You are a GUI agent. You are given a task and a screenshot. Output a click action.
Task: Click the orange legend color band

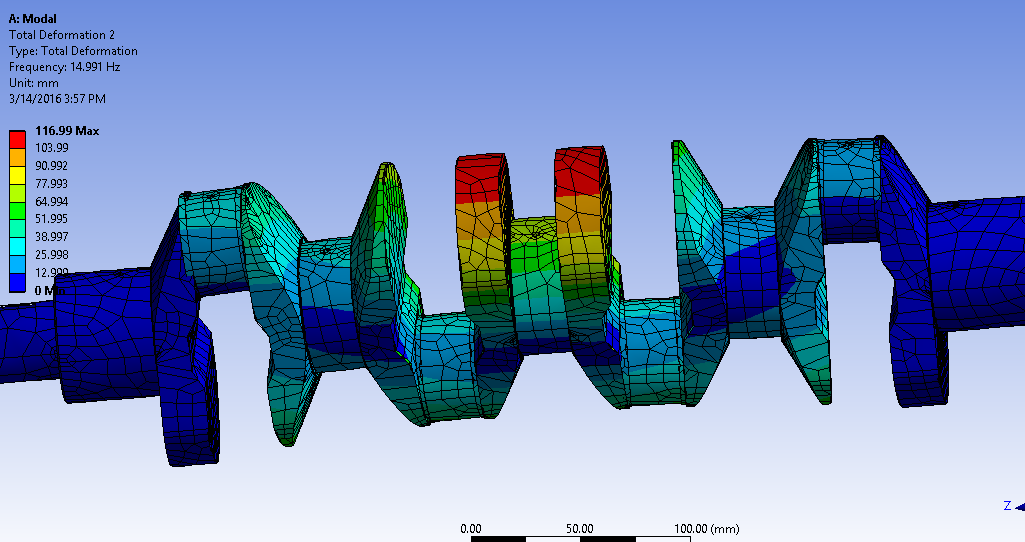coord(17,157)
